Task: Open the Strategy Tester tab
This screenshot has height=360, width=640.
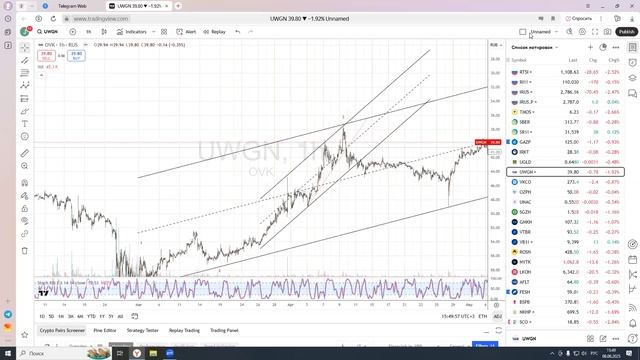Action: click(142, 330)
